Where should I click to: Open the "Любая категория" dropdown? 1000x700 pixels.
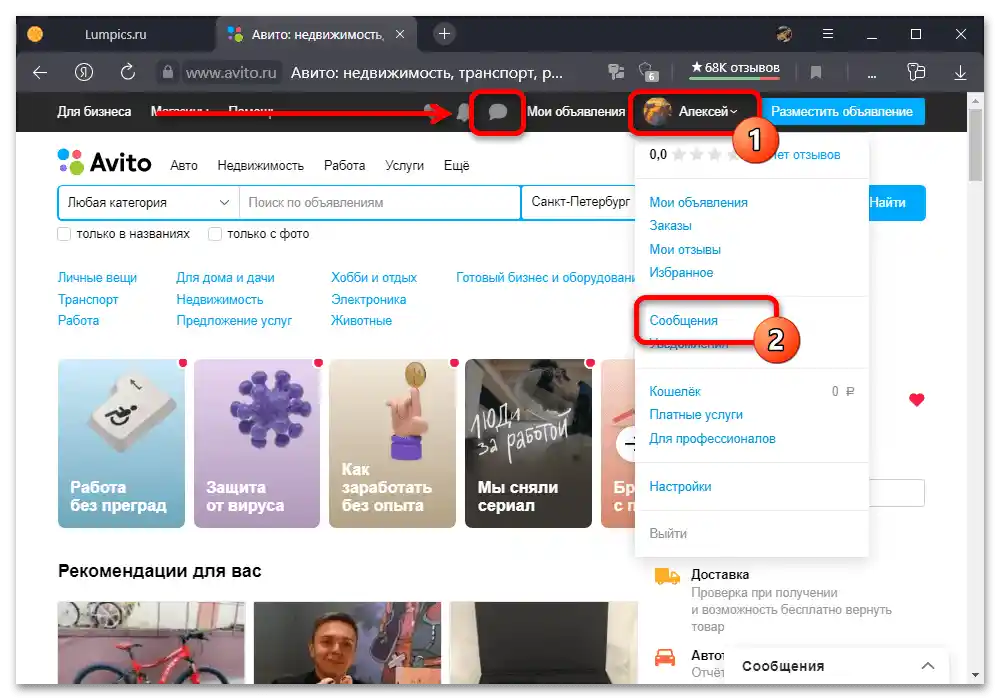[148, 203]
